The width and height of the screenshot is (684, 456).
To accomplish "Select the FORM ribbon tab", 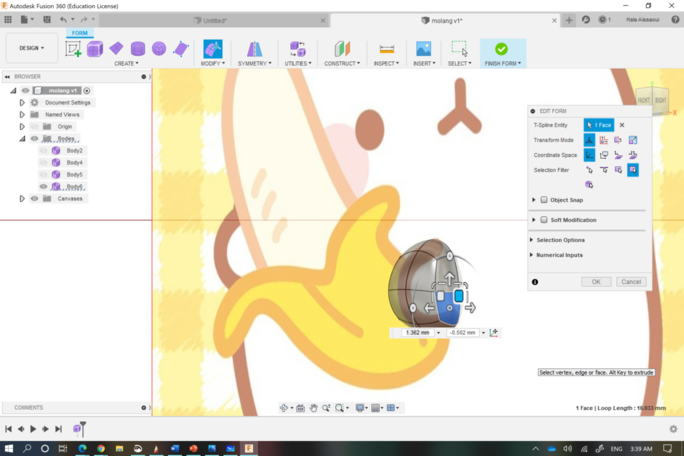I will pyautogui.click(x=79, y=33).
